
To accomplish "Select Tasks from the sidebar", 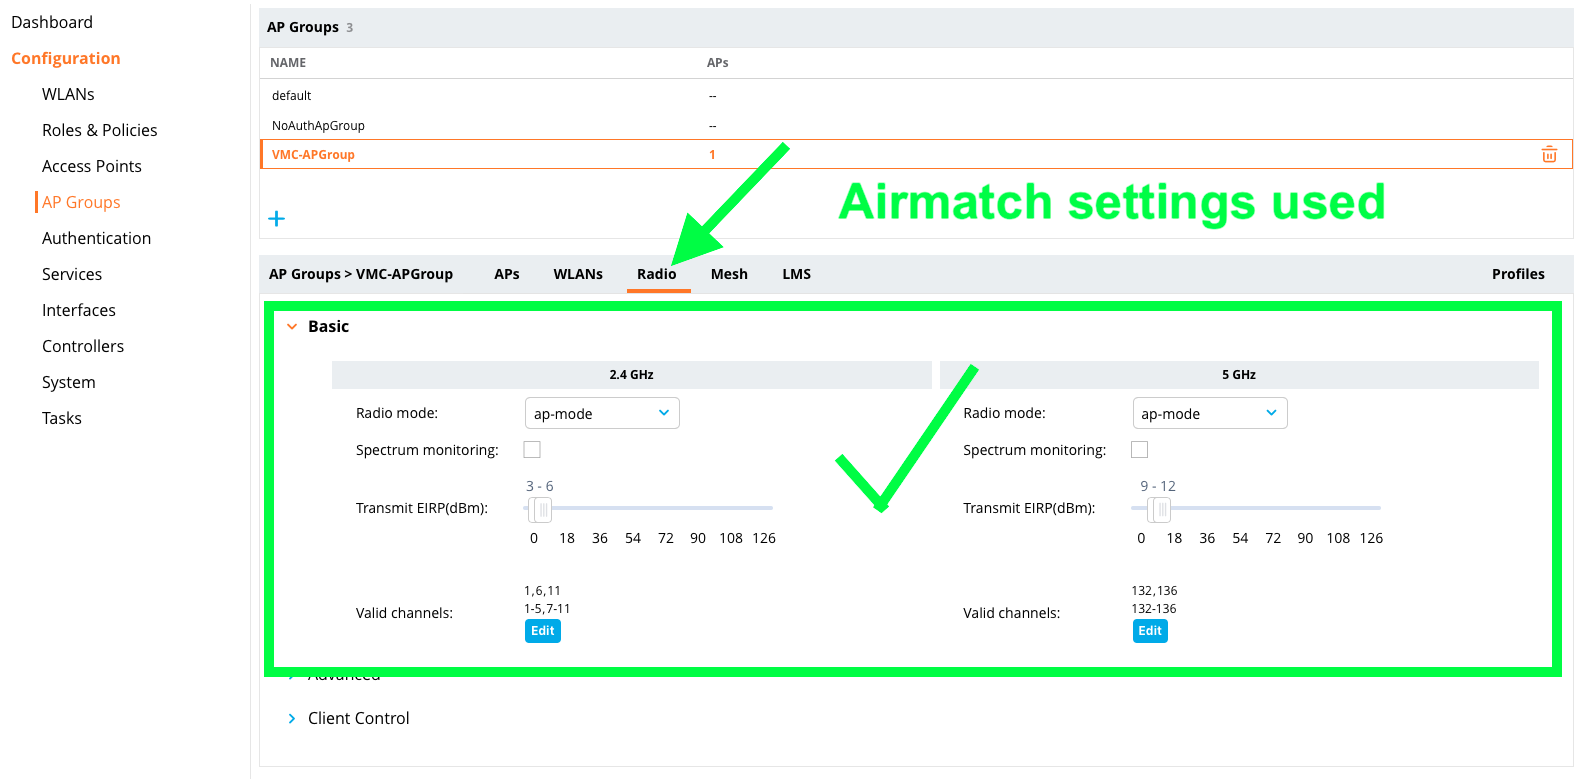I will [x=61, y=417].
